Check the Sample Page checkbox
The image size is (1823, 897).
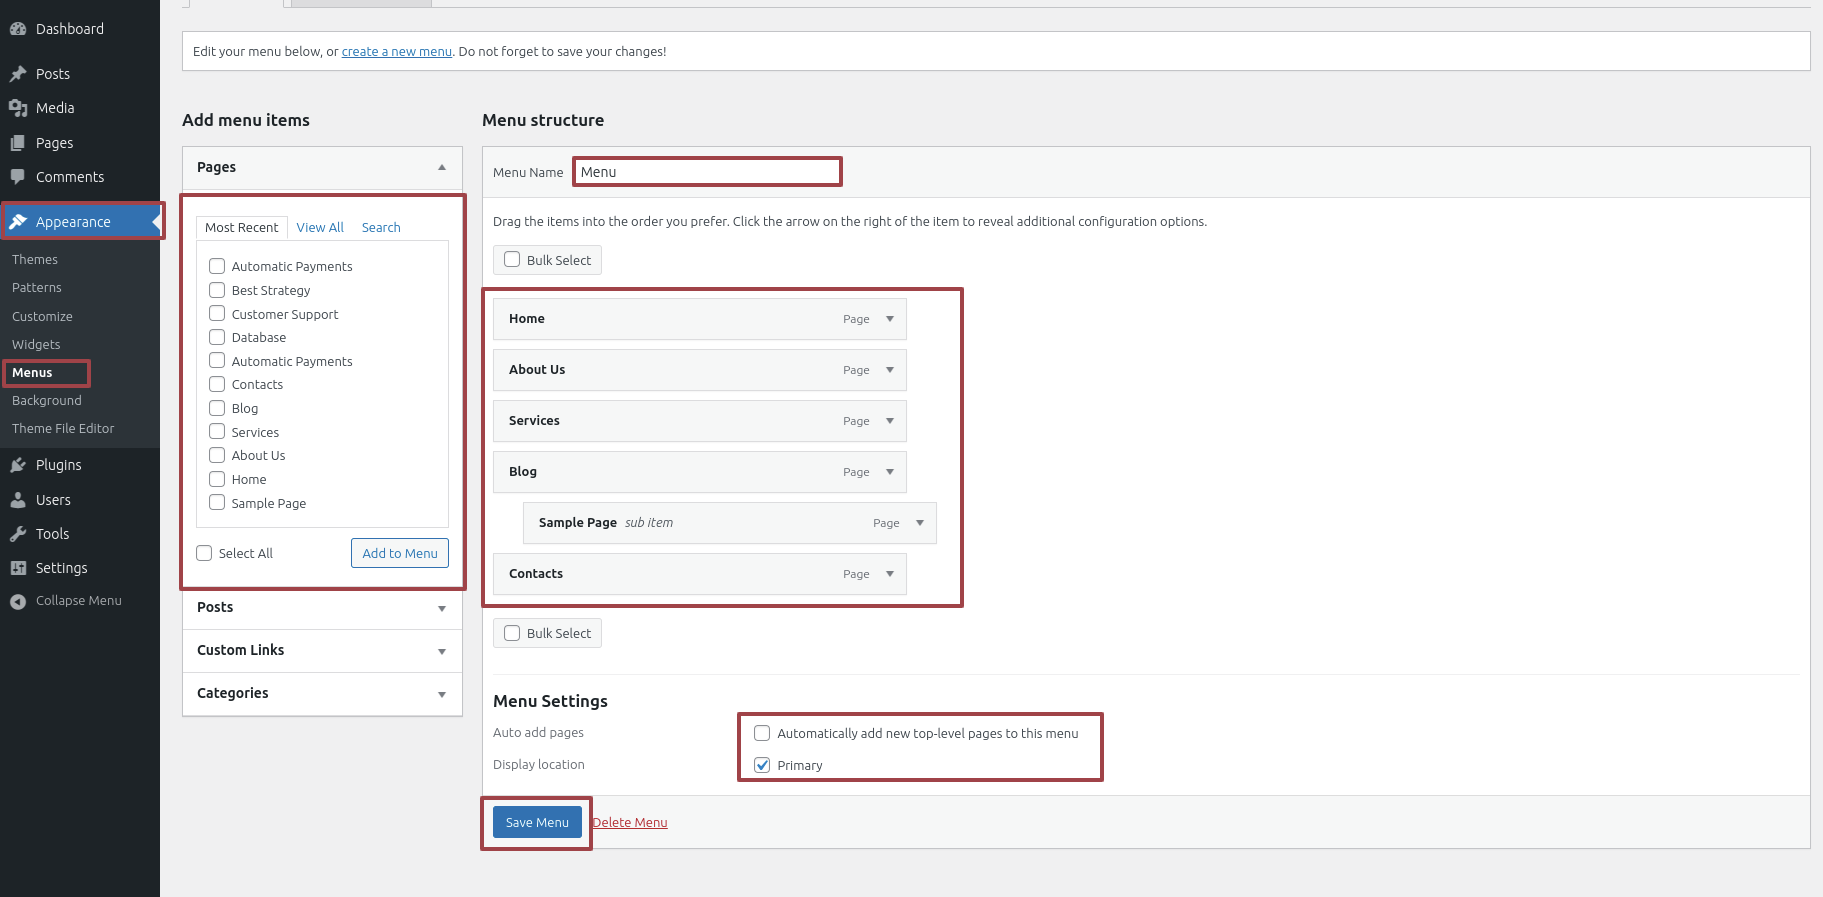[x=217, y=502]
